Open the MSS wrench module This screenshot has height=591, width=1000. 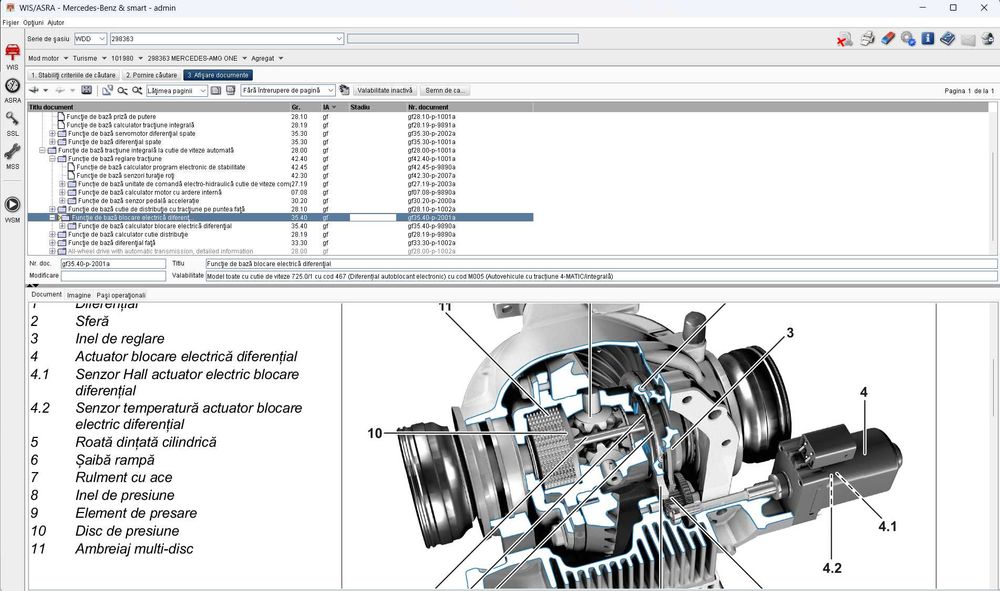[x=12, y=156]
